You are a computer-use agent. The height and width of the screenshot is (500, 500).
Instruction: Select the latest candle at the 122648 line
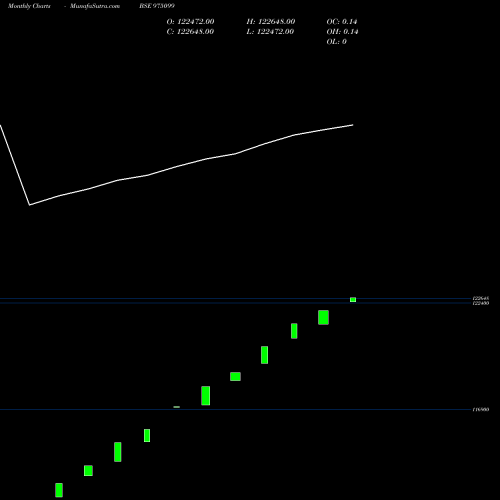[353, 300]
